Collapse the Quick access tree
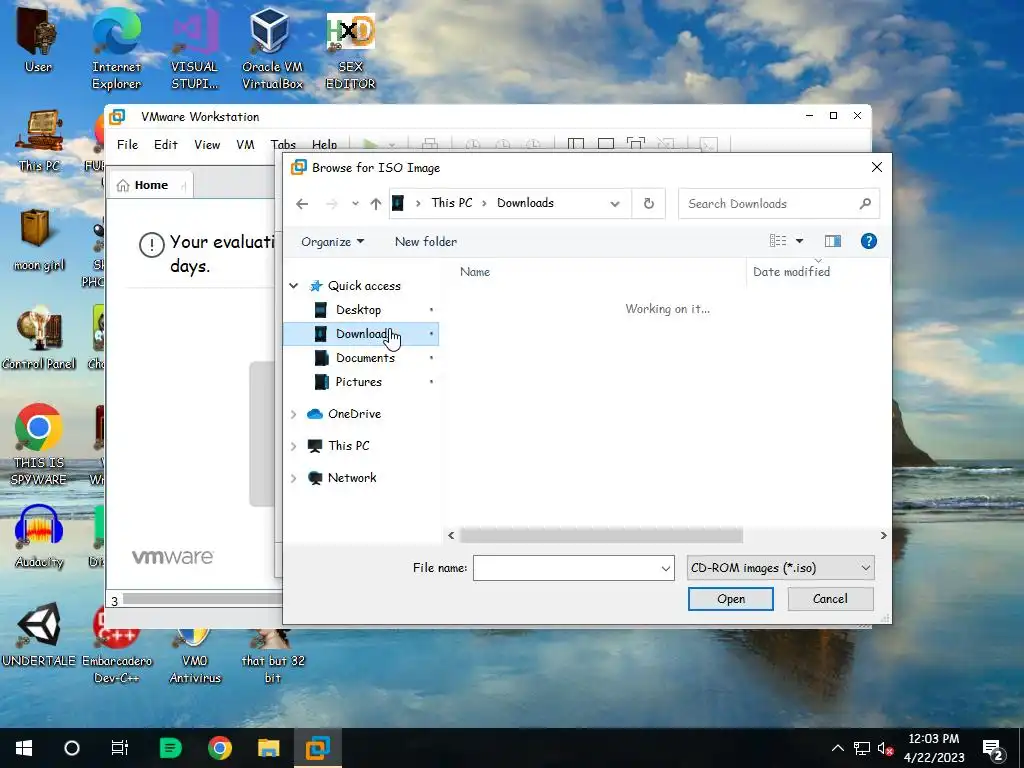The width and height of the screenshot is (1024, 768). pos(294,285)
